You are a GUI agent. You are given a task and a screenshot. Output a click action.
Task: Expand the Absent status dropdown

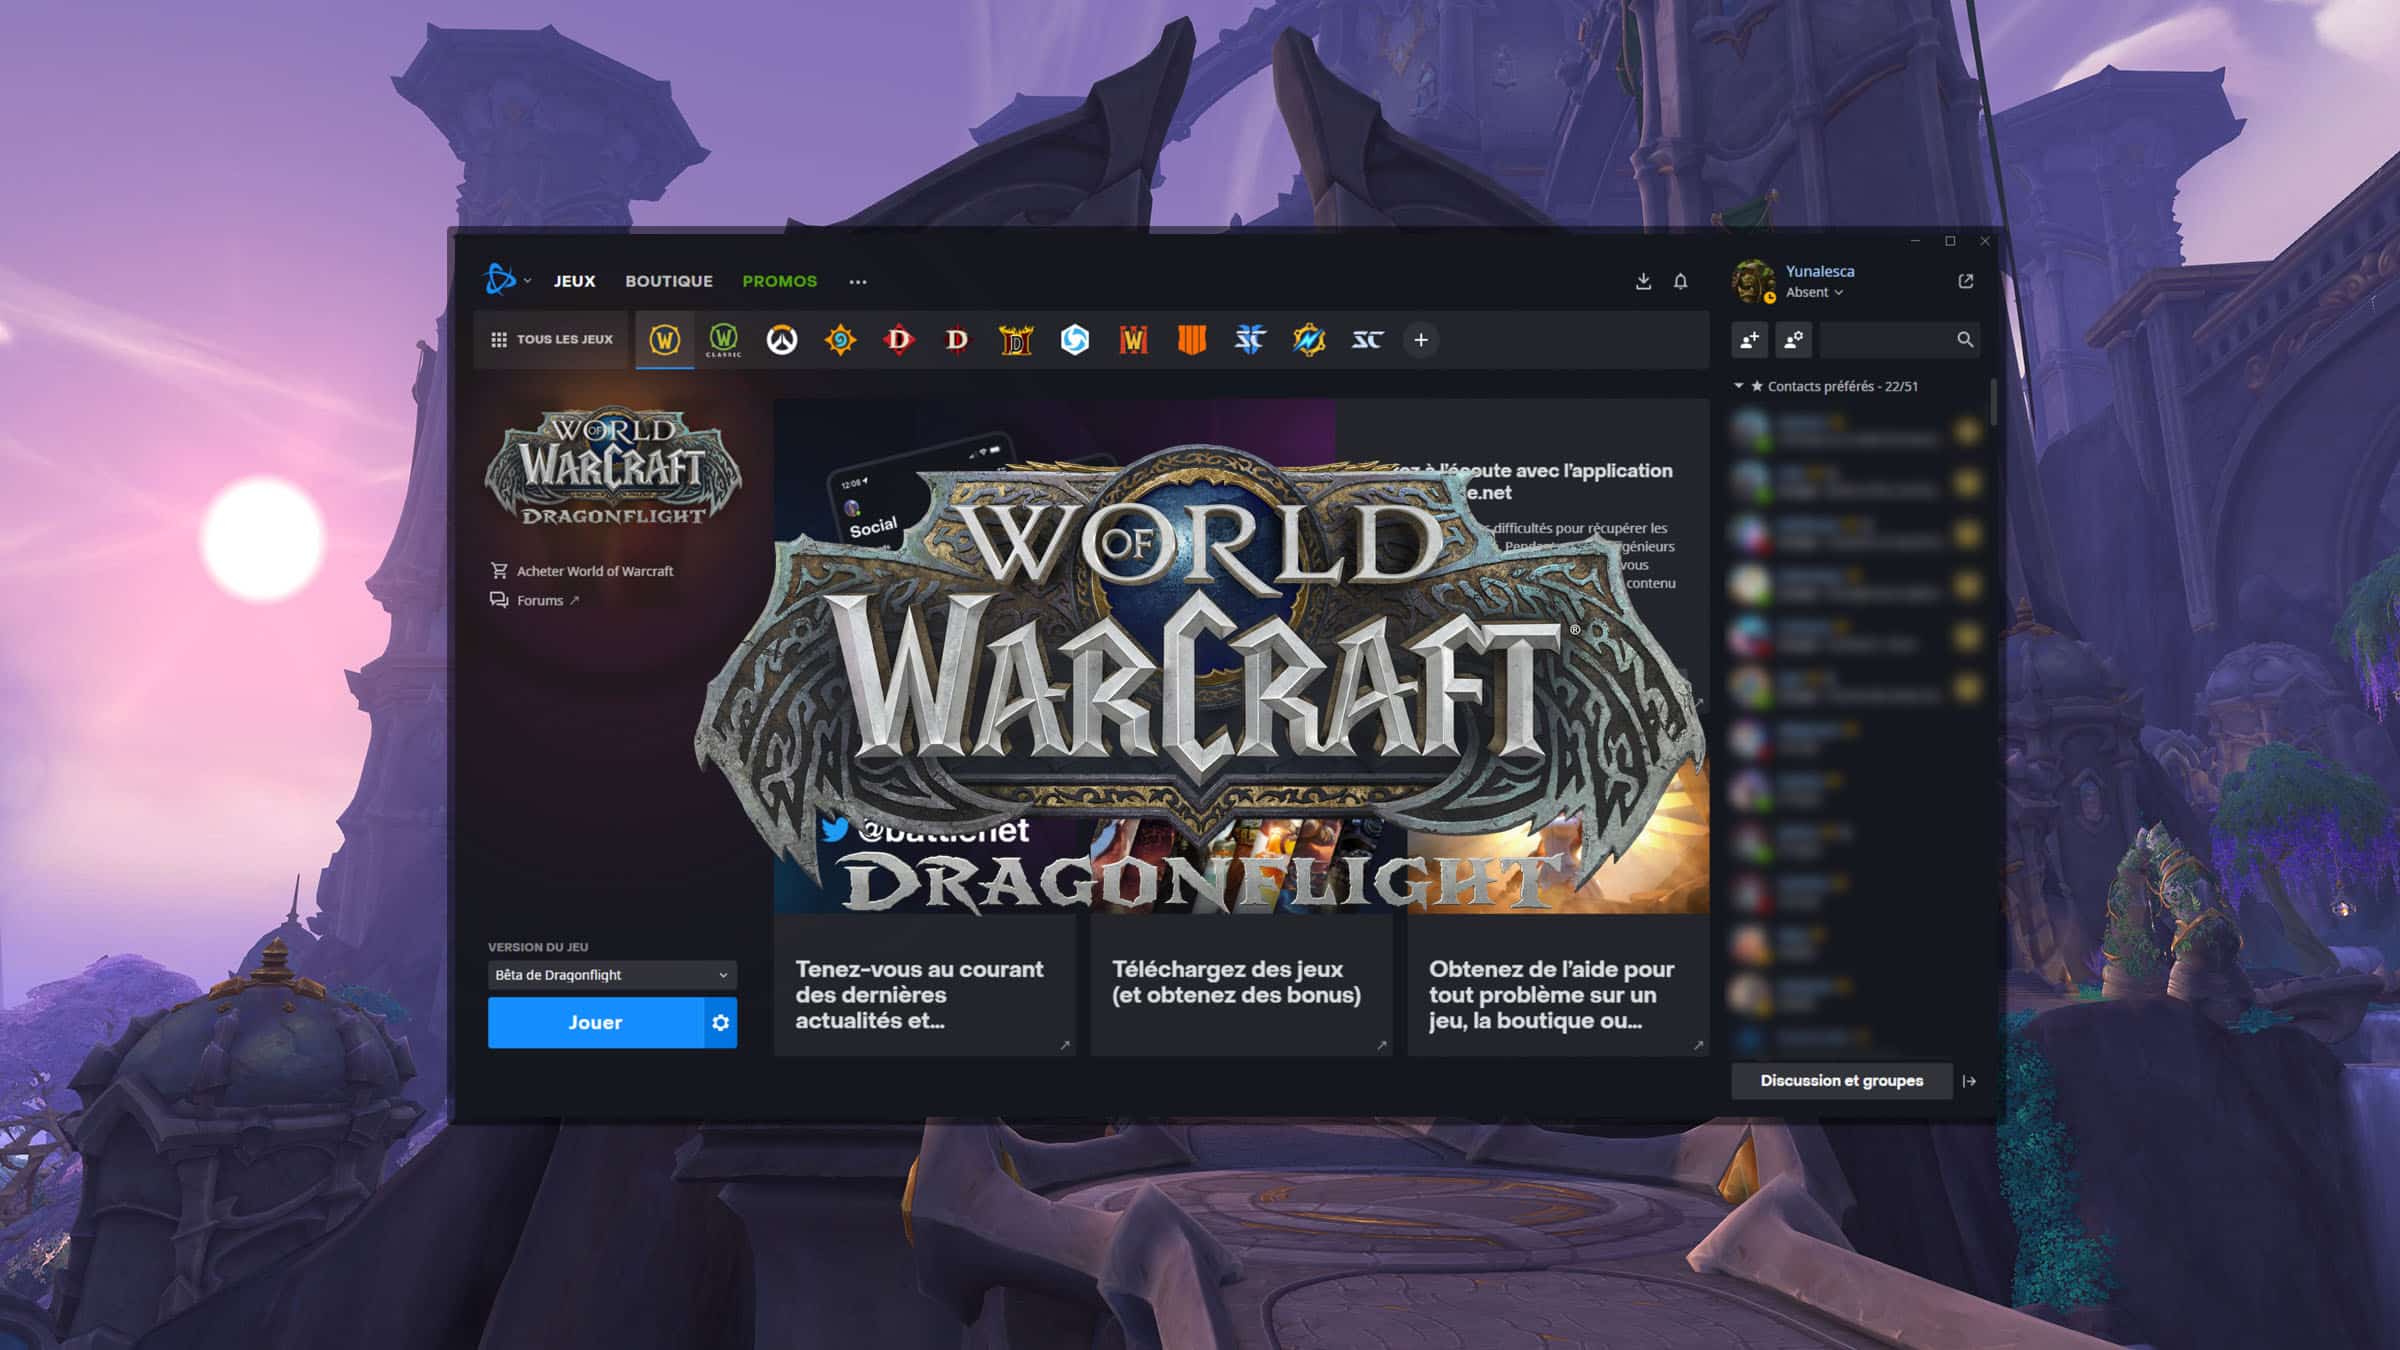[1814, 293]
